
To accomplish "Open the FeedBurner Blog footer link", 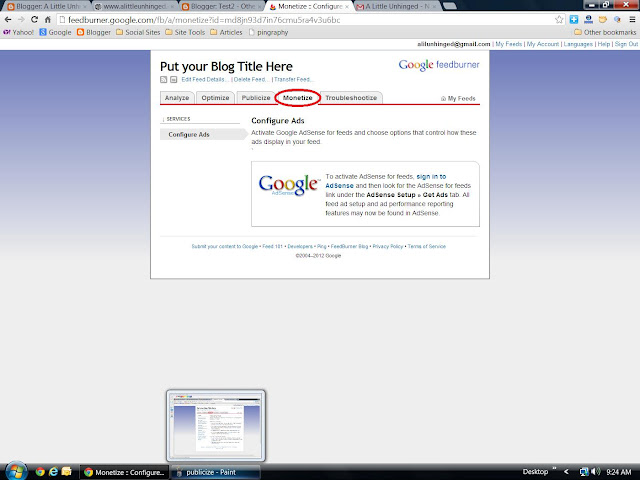I will (349, 247).
